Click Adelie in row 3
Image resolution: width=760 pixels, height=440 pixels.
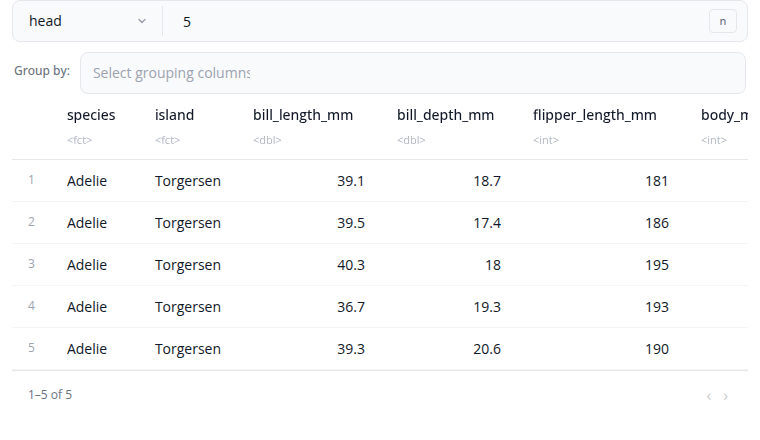87,265
